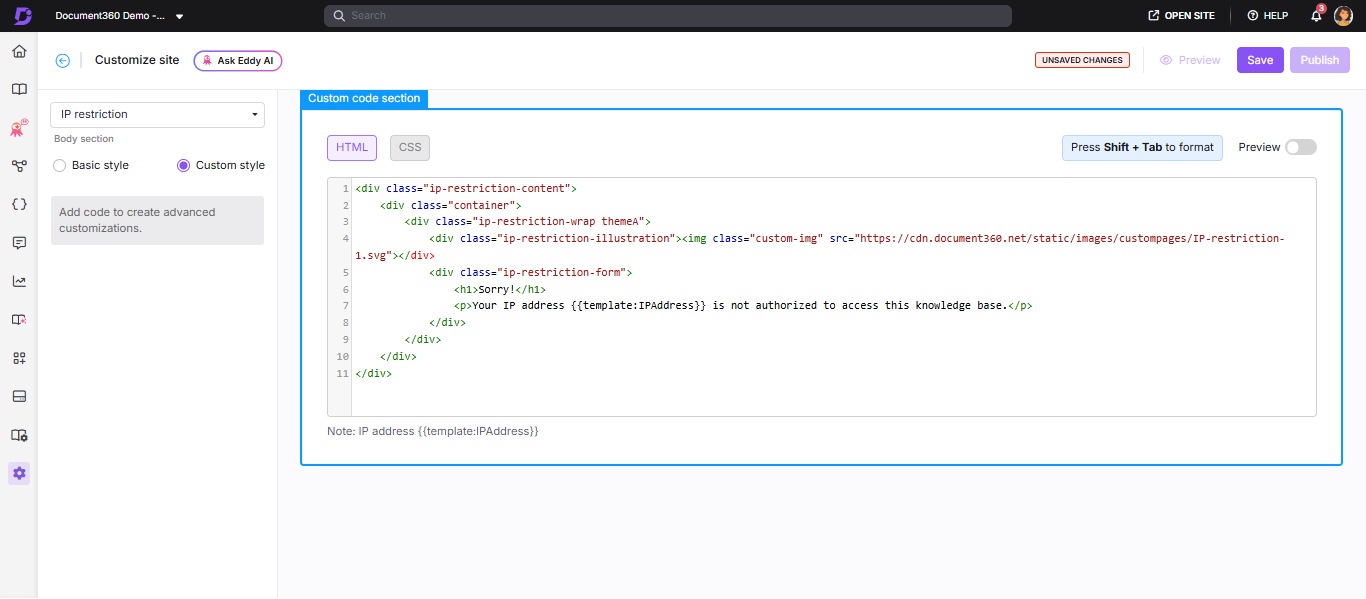Click the Unsaved Changes badge

(x=1082, y=60)
